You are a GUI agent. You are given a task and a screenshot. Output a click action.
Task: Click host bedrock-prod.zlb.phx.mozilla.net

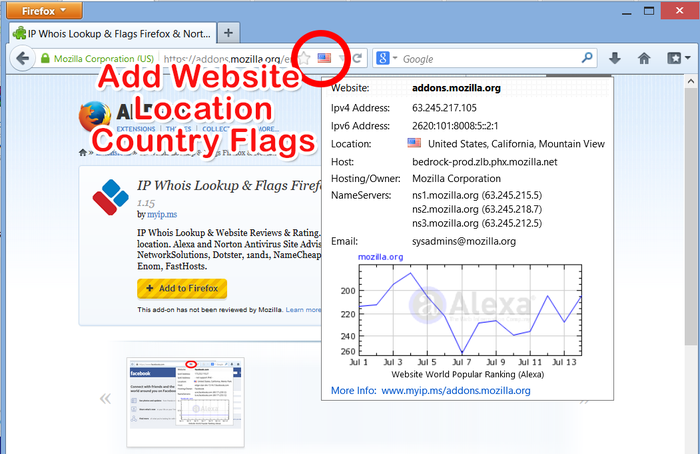point(484,162)
